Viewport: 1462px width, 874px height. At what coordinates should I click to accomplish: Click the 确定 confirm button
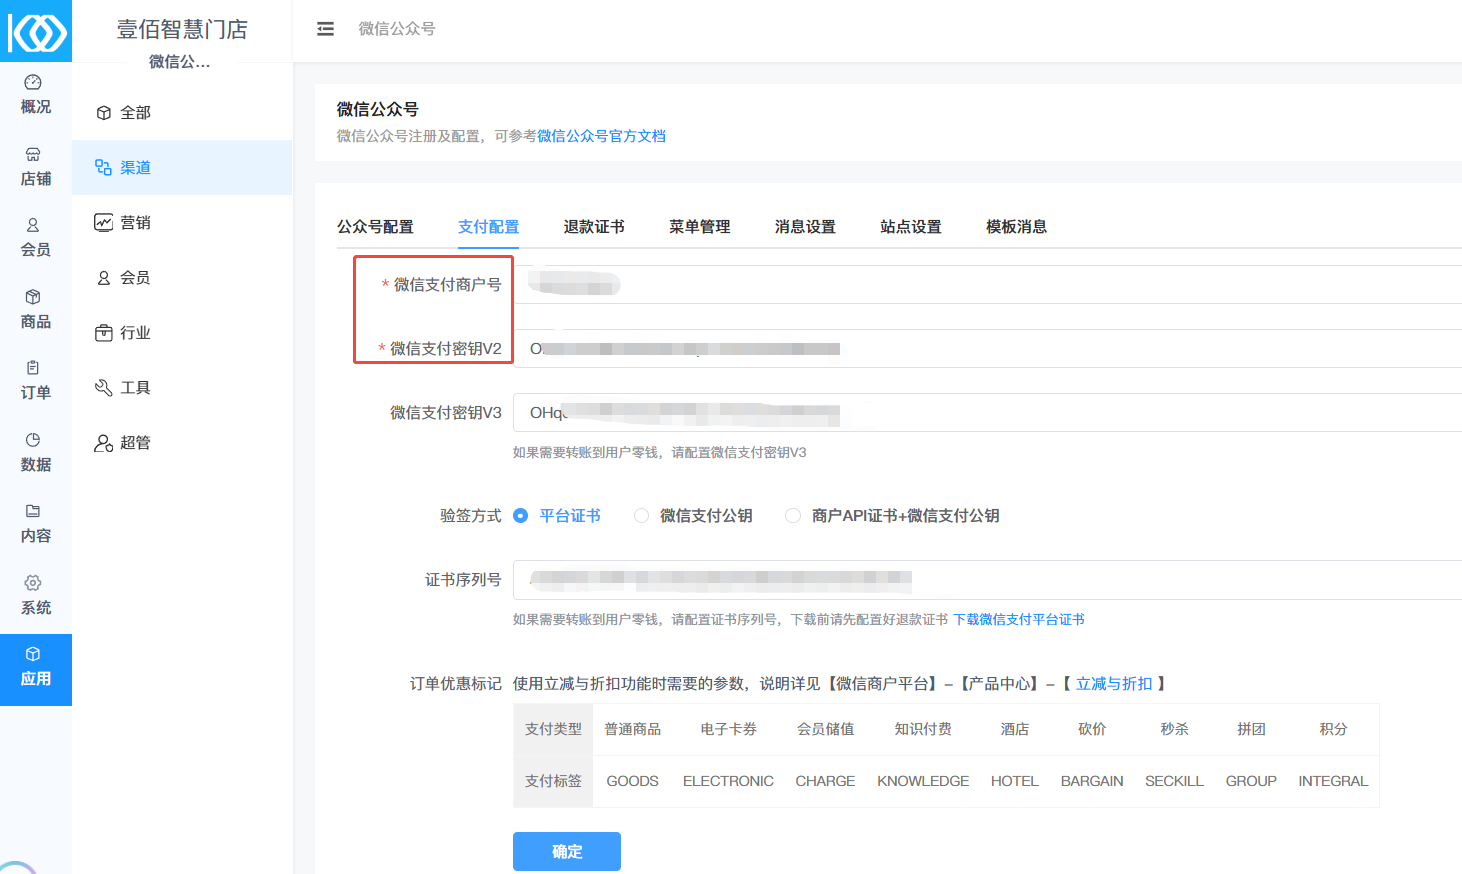[x=566, y=851]
